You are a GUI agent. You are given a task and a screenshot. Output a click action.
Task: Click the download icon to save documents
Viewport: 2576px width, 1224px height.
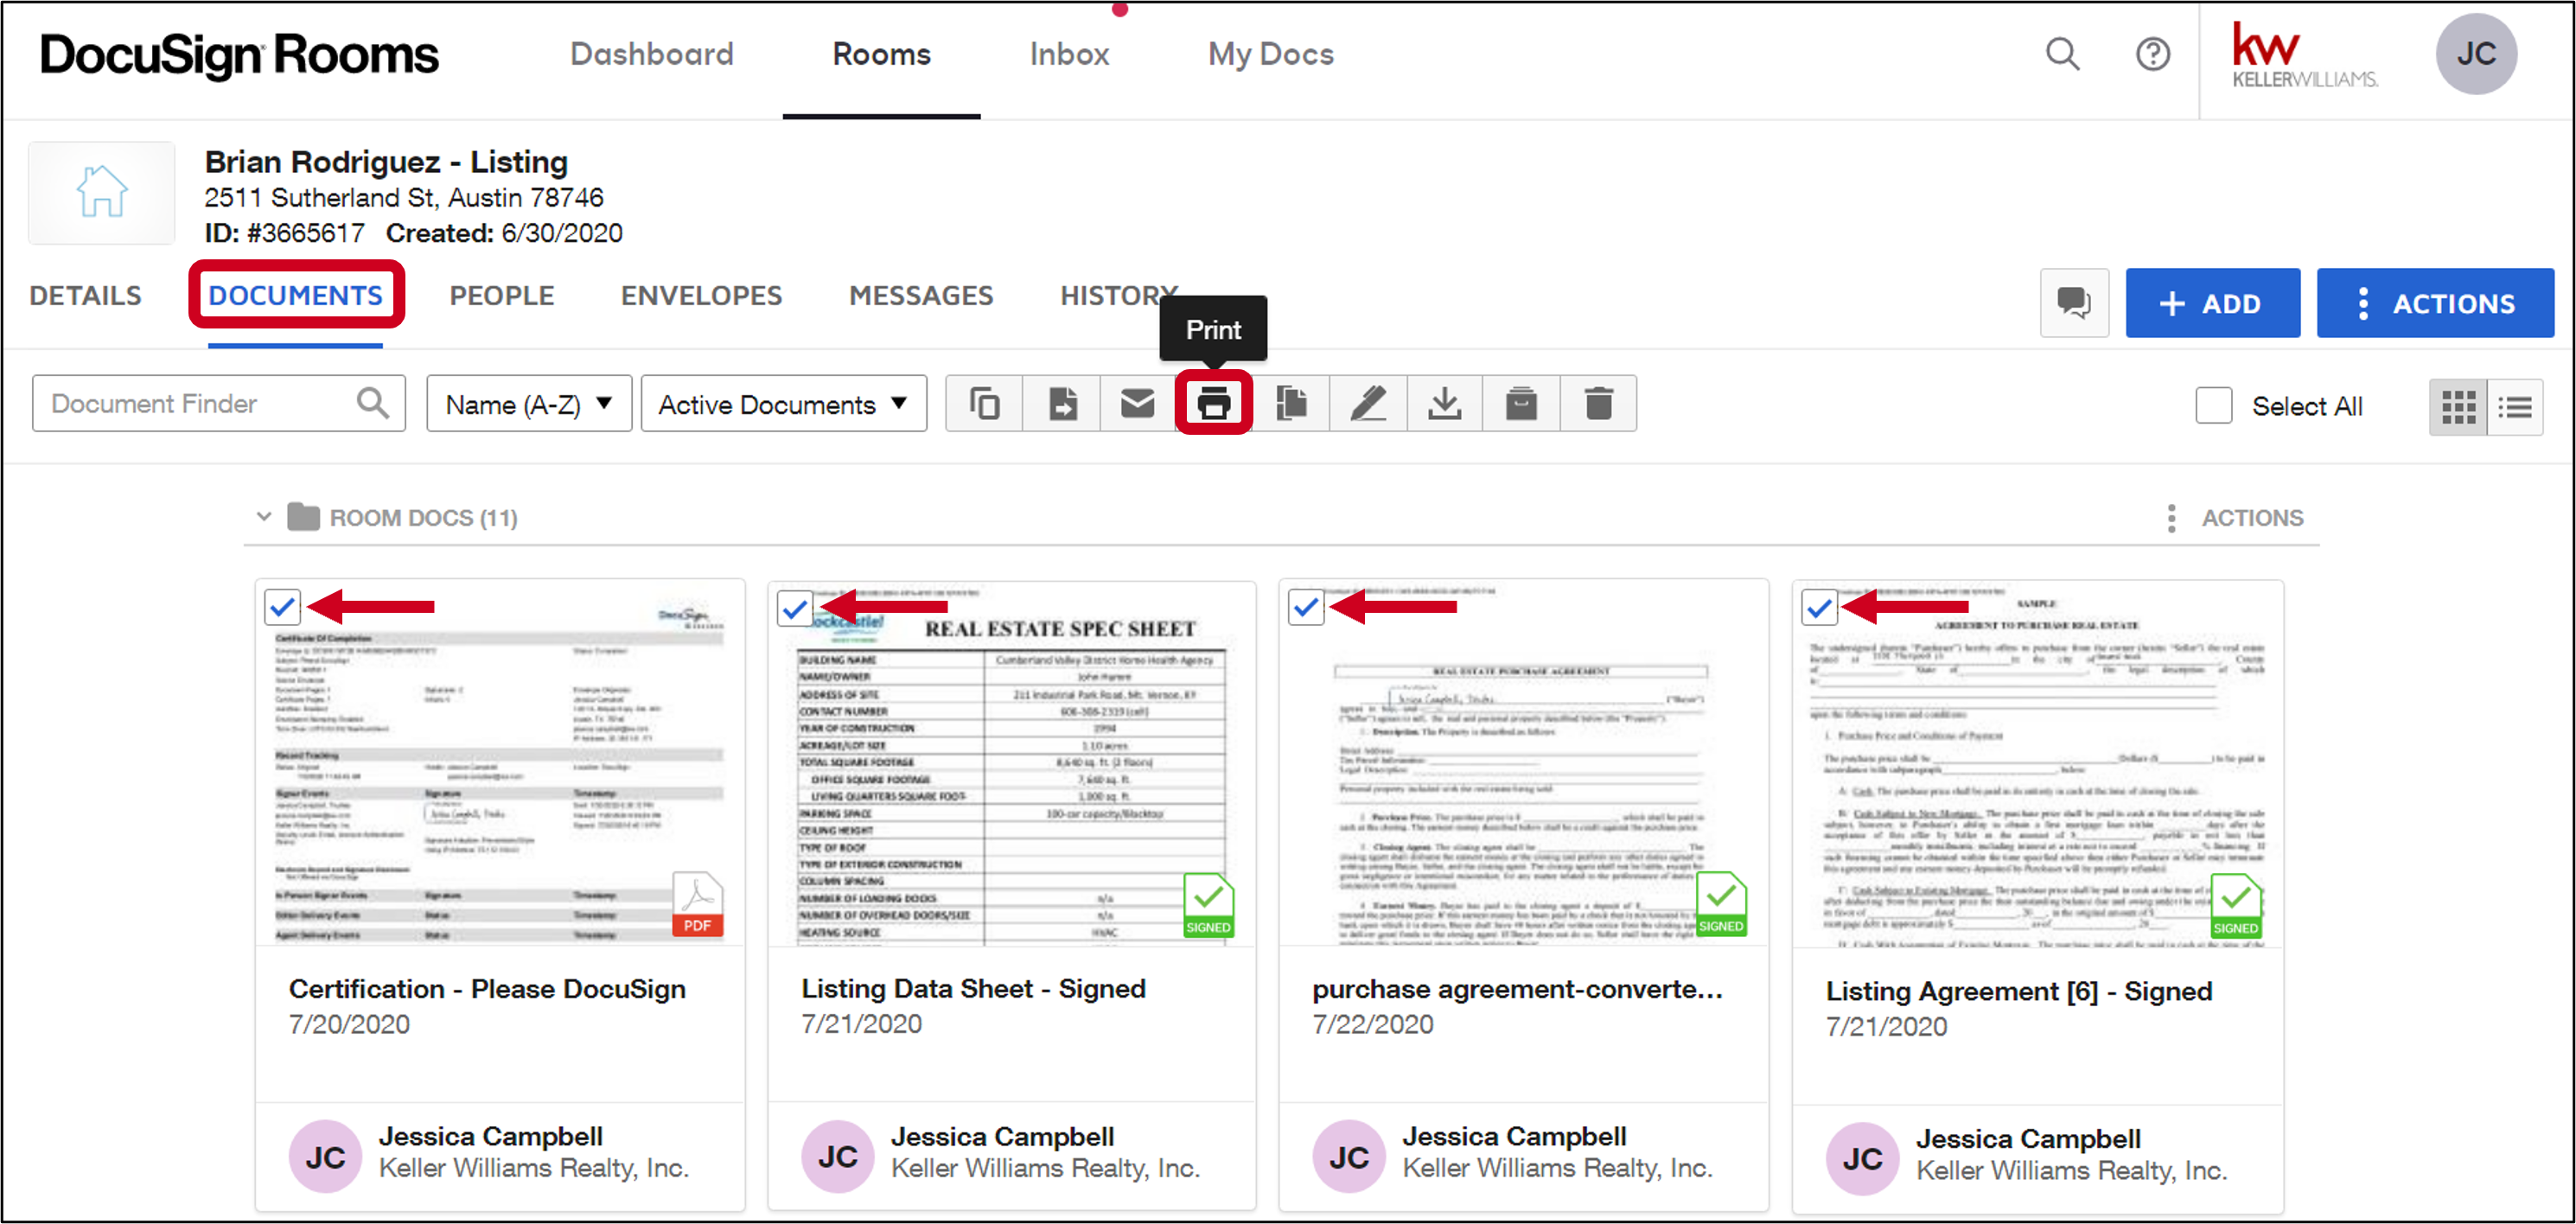click(x=1445, y=403)
